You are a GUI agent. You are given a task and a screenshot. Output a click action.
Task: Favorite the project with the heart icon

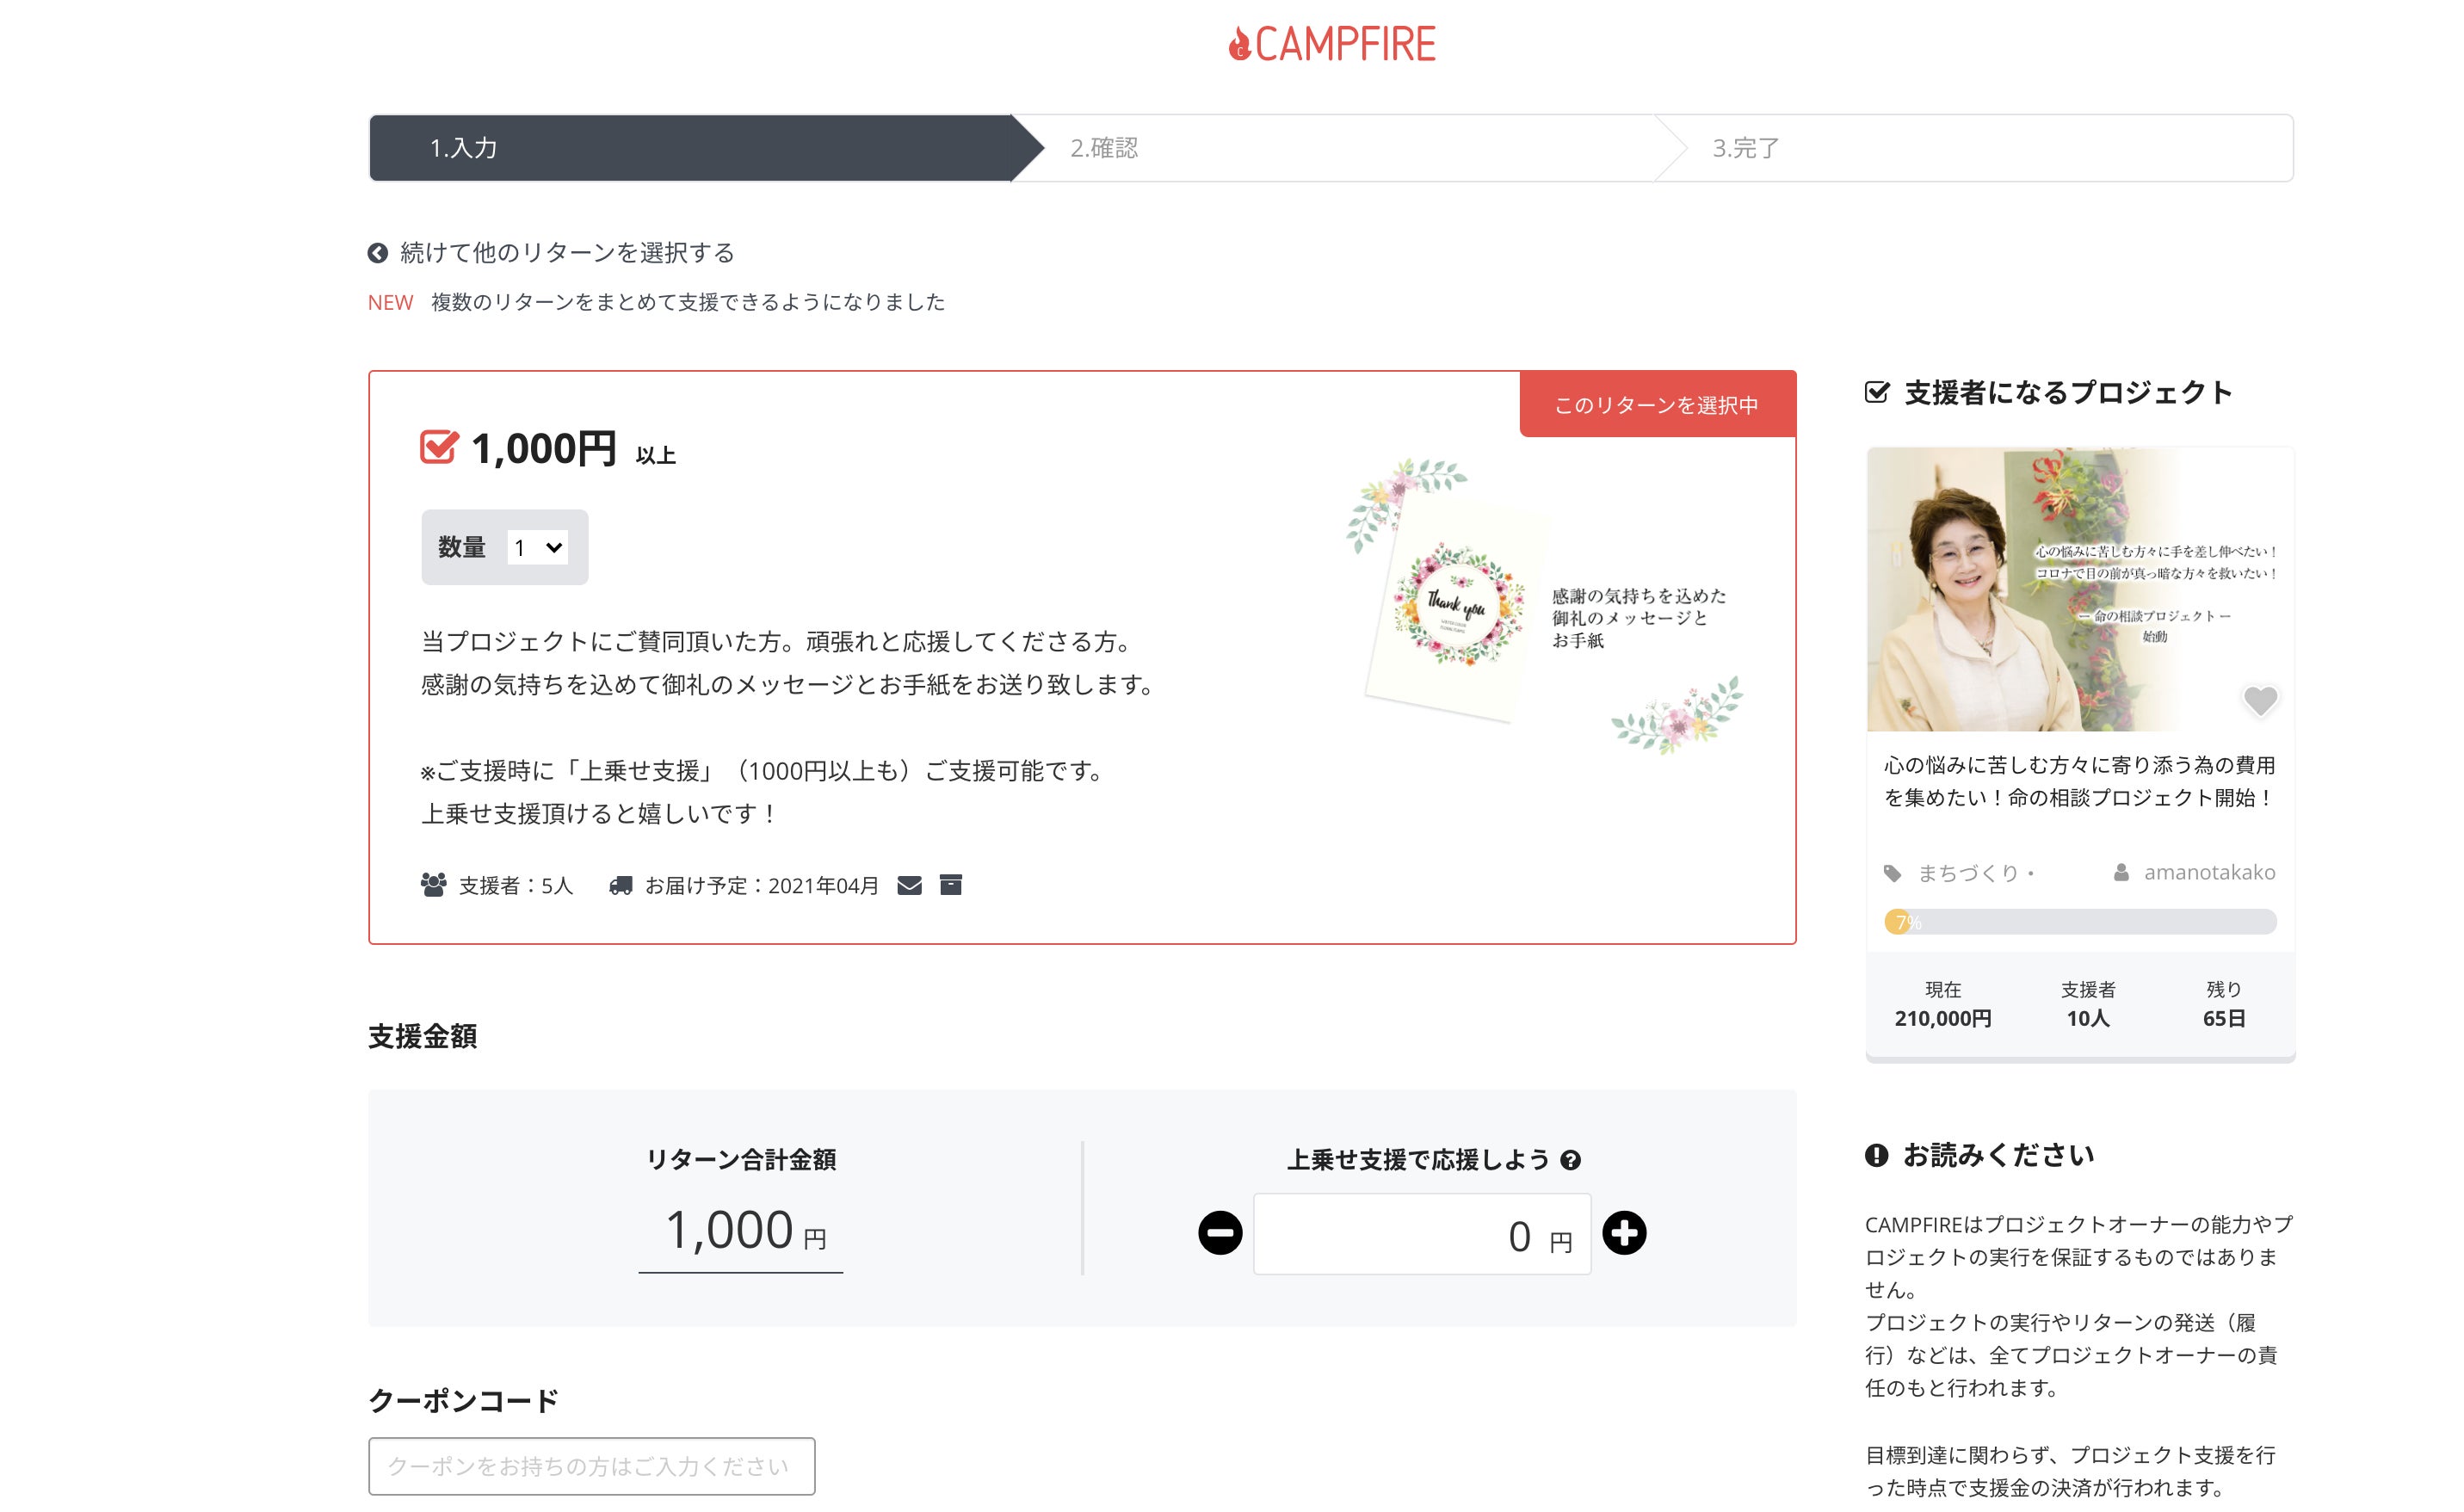point(2259,700)
